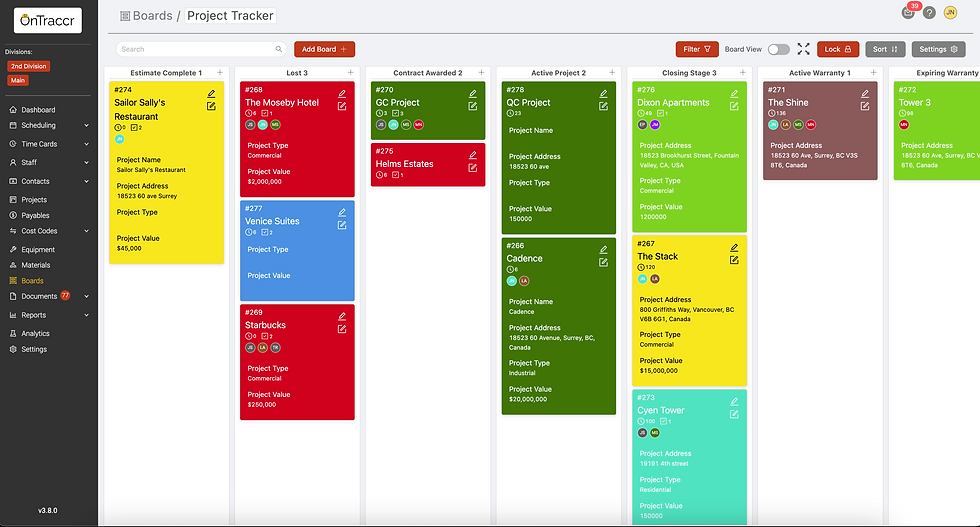Add a card to the Closing Stage column with plus icon

pyautogui.click(x=742, y=73)
